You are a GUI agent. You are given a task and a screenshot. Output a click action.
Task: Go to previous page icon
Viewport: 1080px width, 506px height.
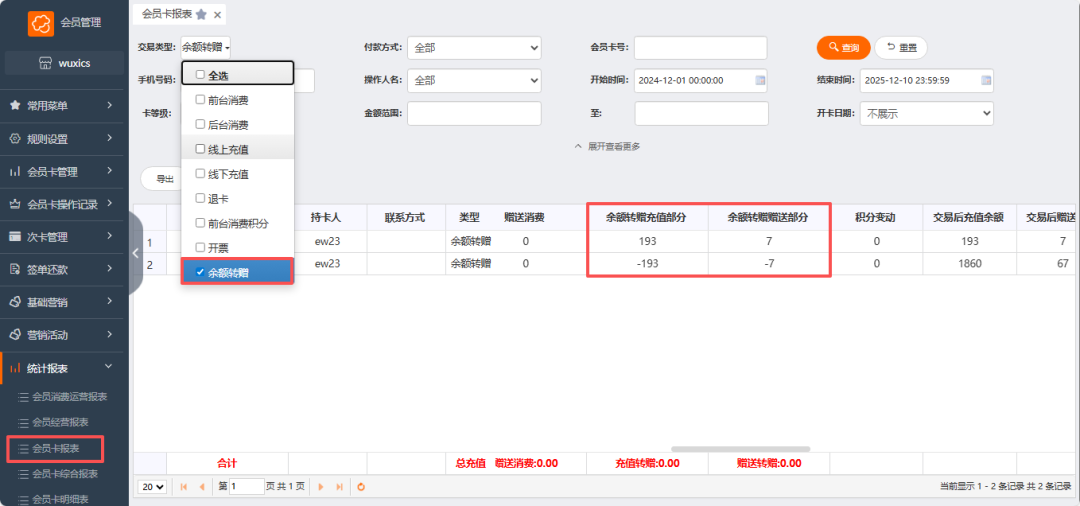tap(202, 487)
